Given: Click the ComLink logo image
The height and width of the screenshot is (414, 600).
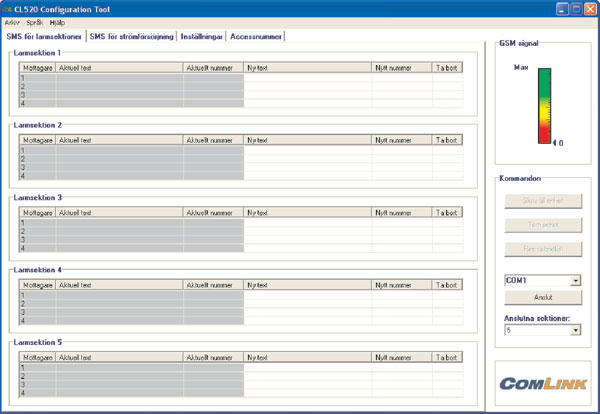Looking at the screenshot, I should pos(543,383).
